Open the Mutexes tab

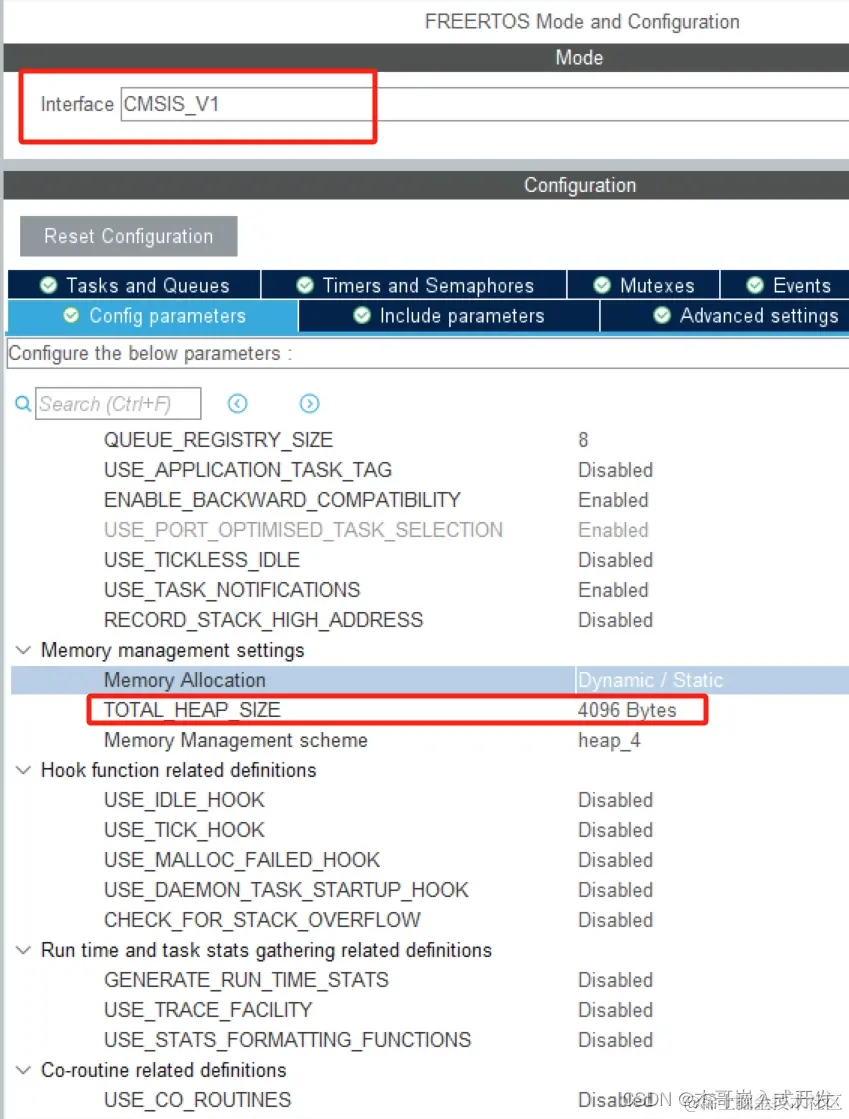pyautogui.click(x=644, y=285)
